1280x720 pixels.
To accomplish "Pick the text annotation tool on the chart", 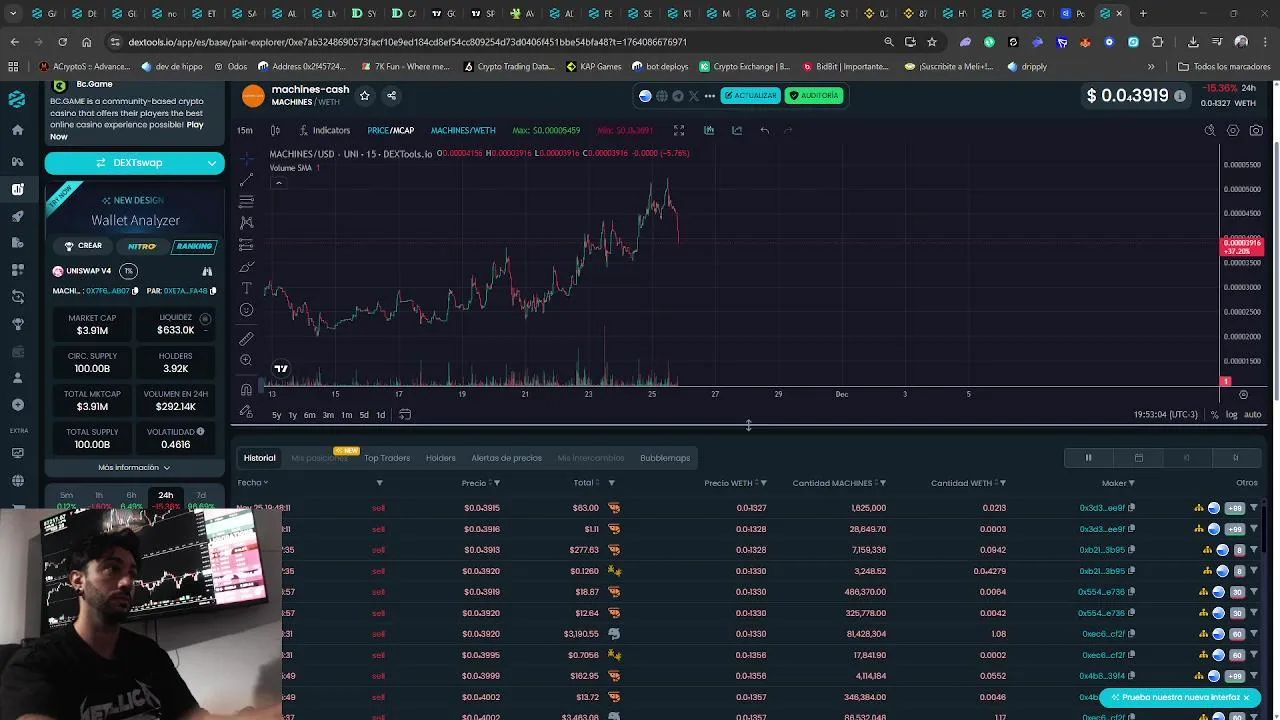I will [246, 288].
